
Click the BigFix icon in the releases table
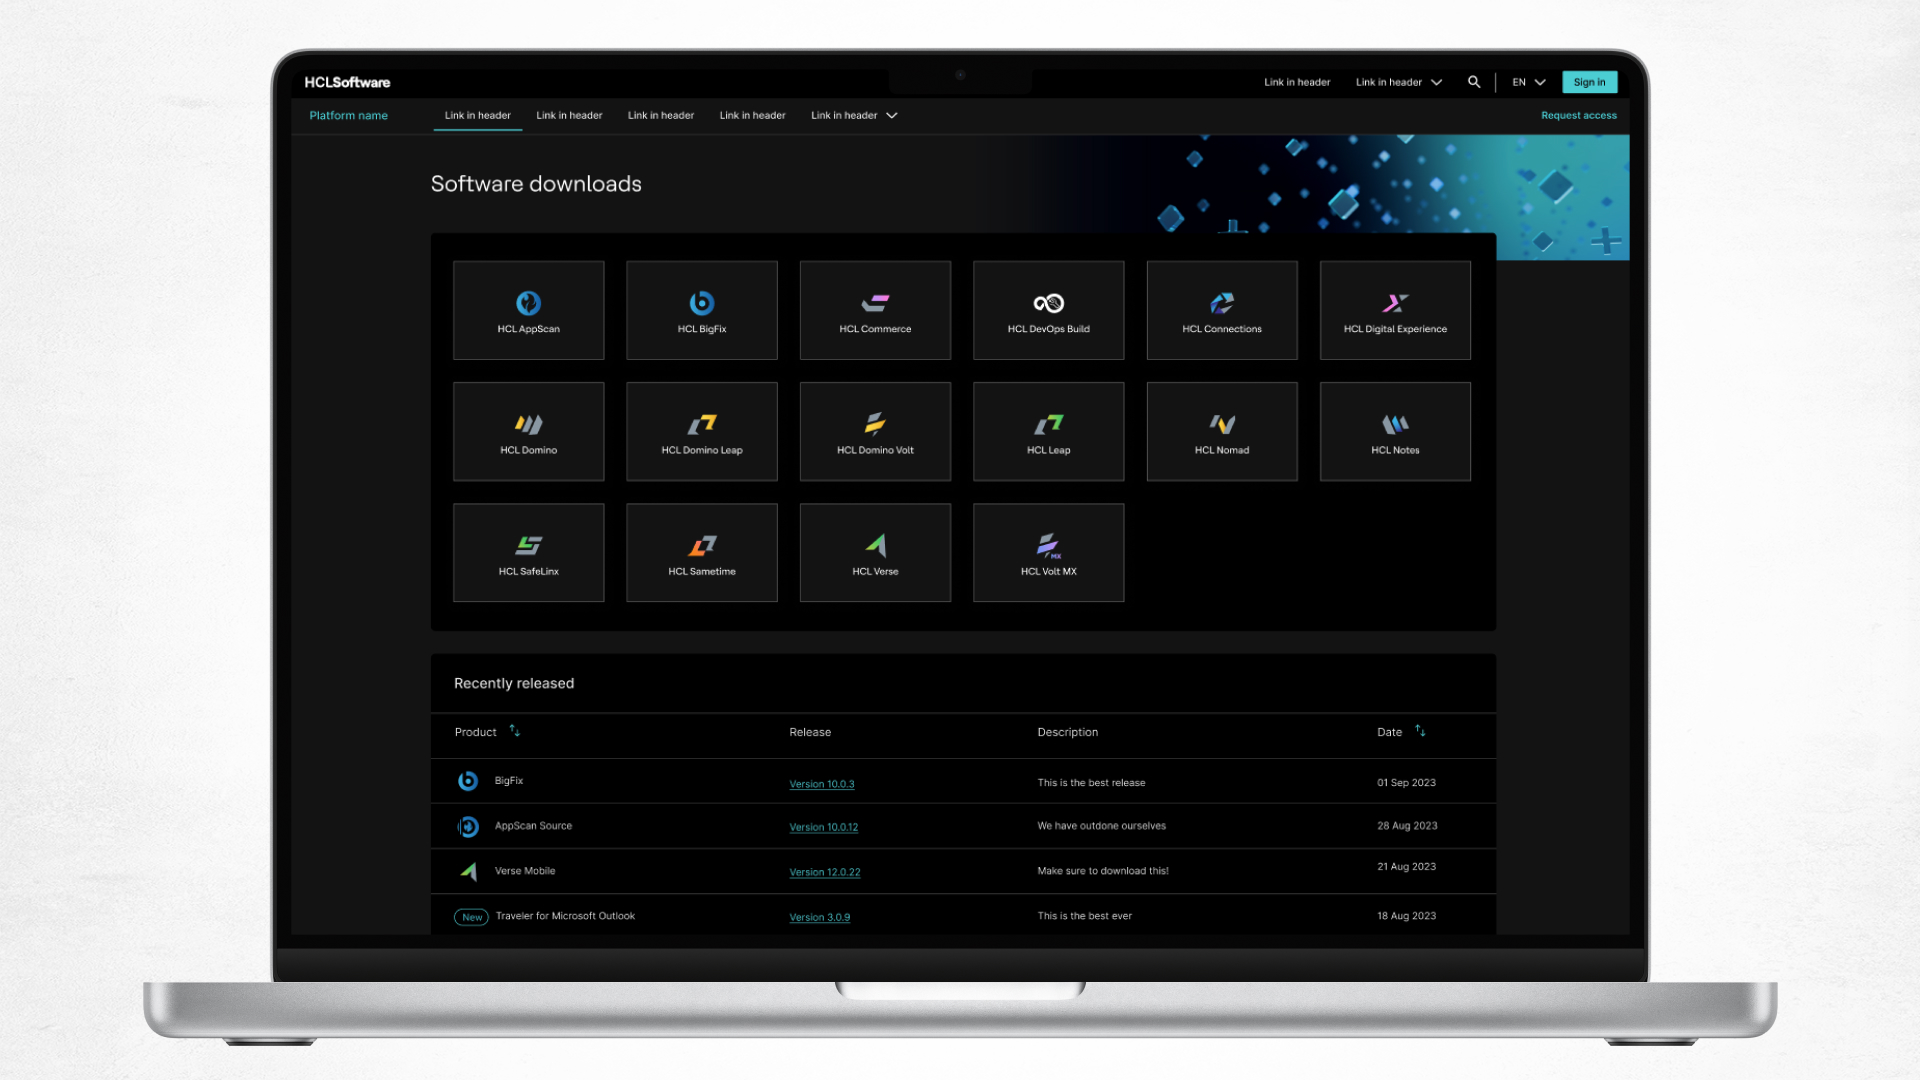pos(468,781)
